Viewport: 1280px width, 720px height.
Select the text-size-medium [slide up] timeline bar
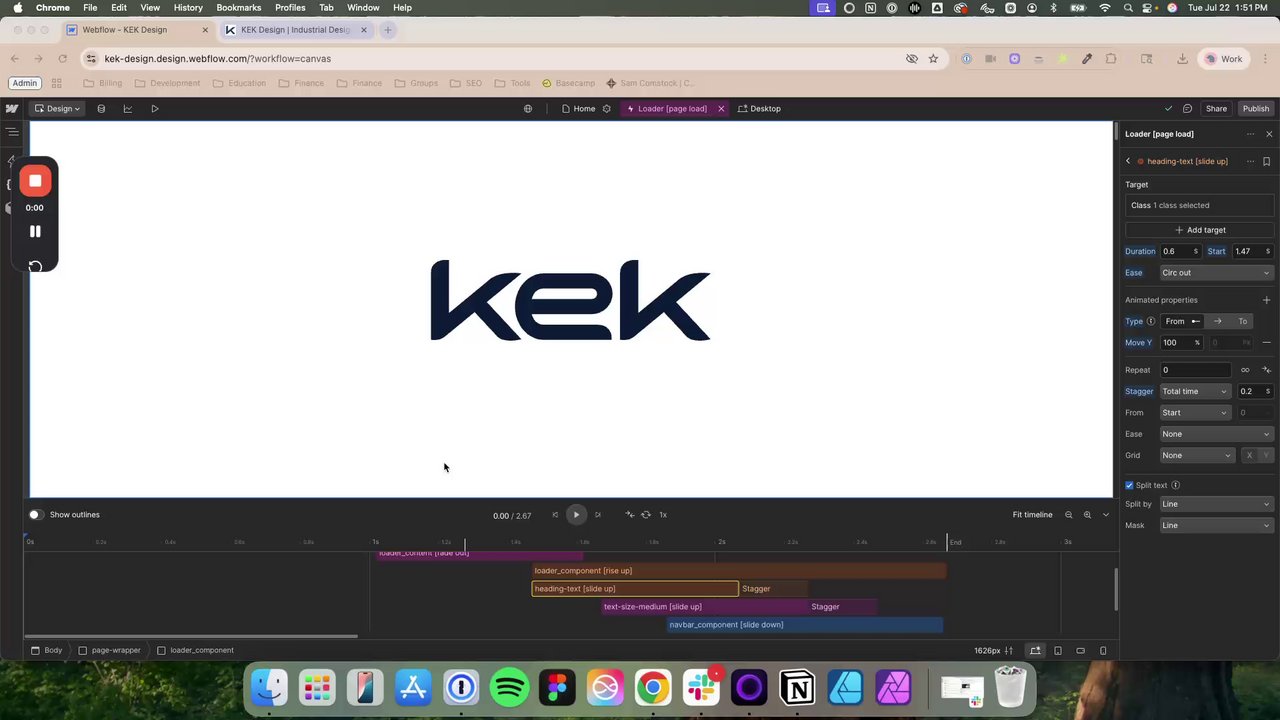coord(705,607)
